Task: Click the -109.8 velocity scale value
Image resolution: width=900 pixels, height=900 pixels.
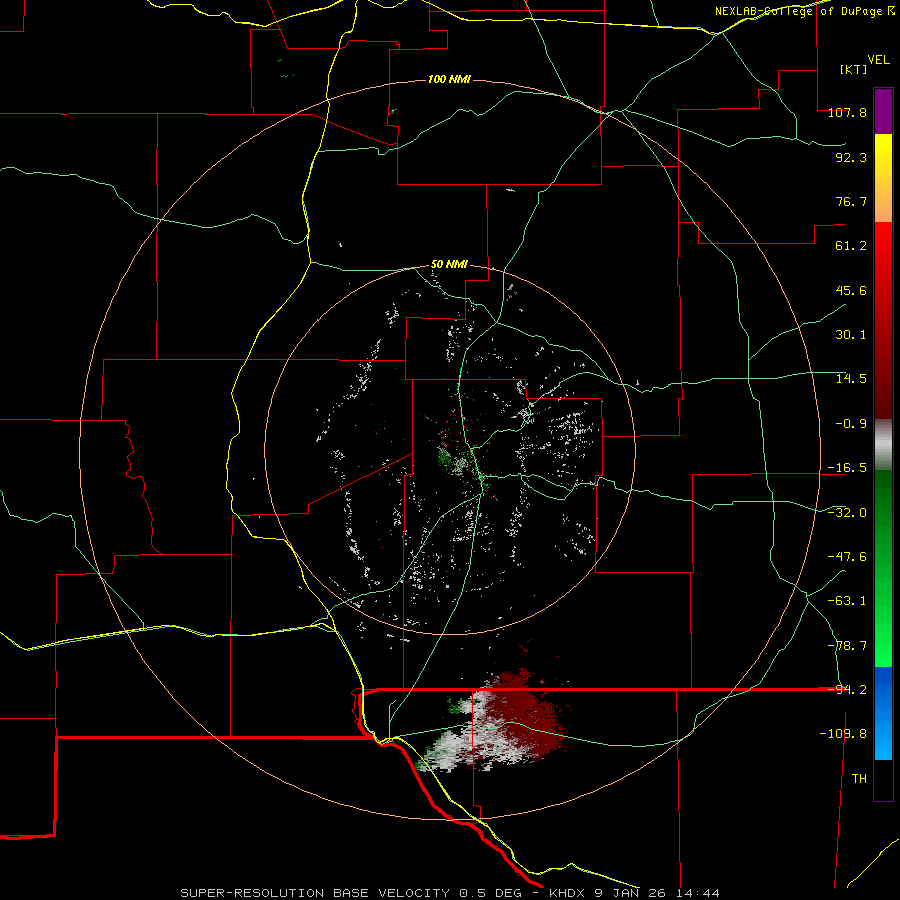Action: tap(843, 734)
